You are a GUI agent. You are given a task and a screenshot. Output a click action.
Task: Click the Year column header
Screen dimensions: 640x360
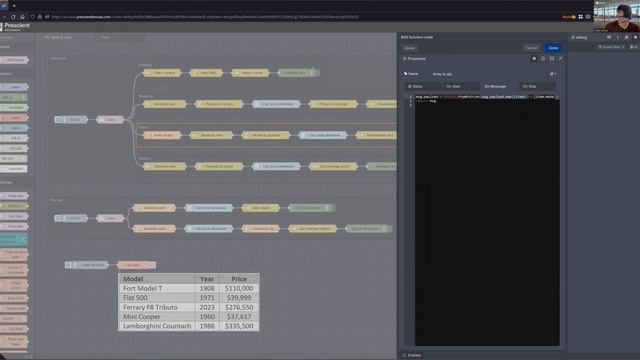pos(207,279)
